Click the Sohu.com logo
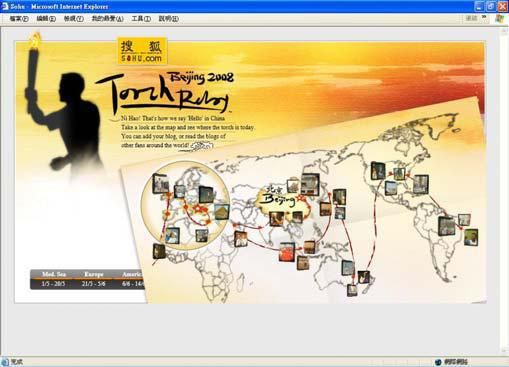Screen dimensions: 509x367 tap(142, 51)
